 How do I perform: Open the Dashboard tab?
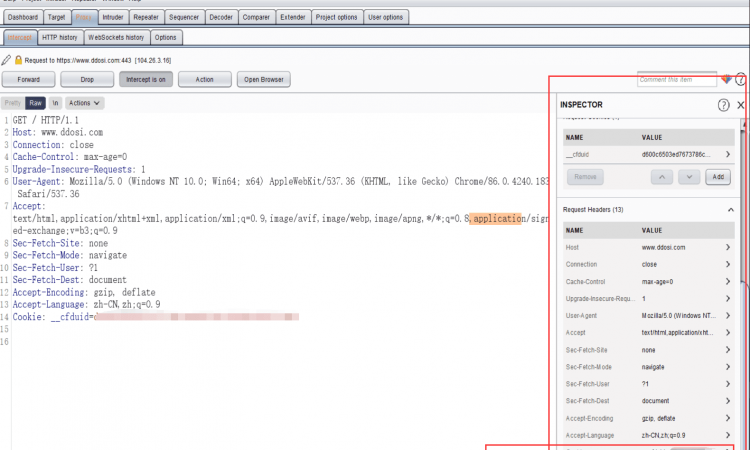click(22, 17)
